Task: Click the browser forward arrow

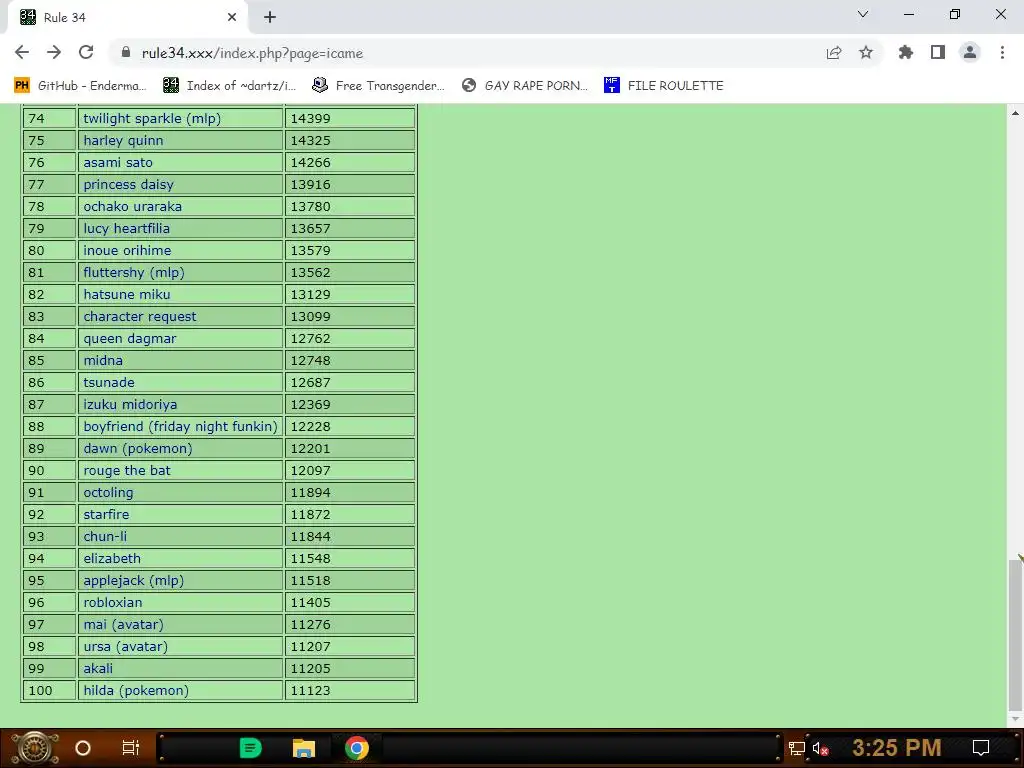Action: click(x=54, y=53)
